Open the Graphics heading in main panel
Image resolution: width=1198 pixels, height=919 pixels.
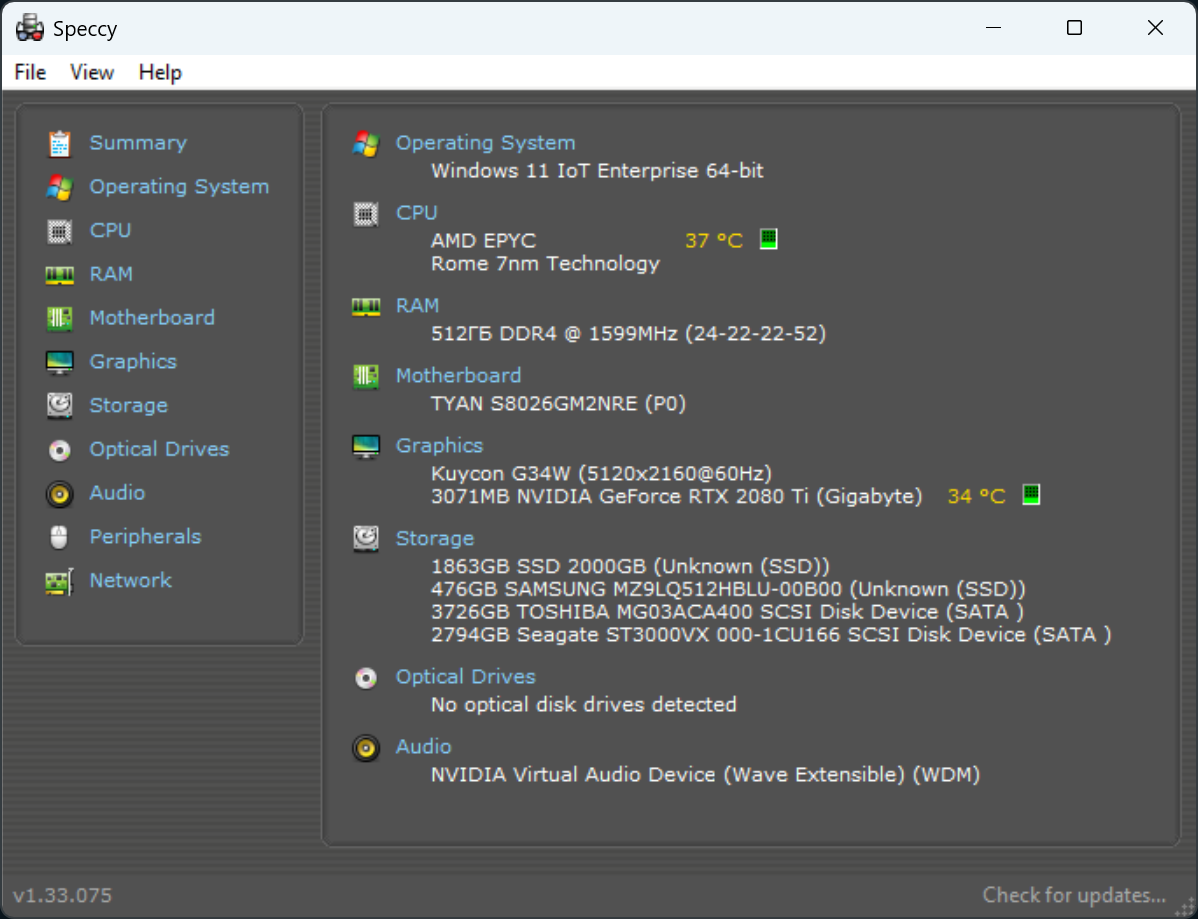[439, 446]
